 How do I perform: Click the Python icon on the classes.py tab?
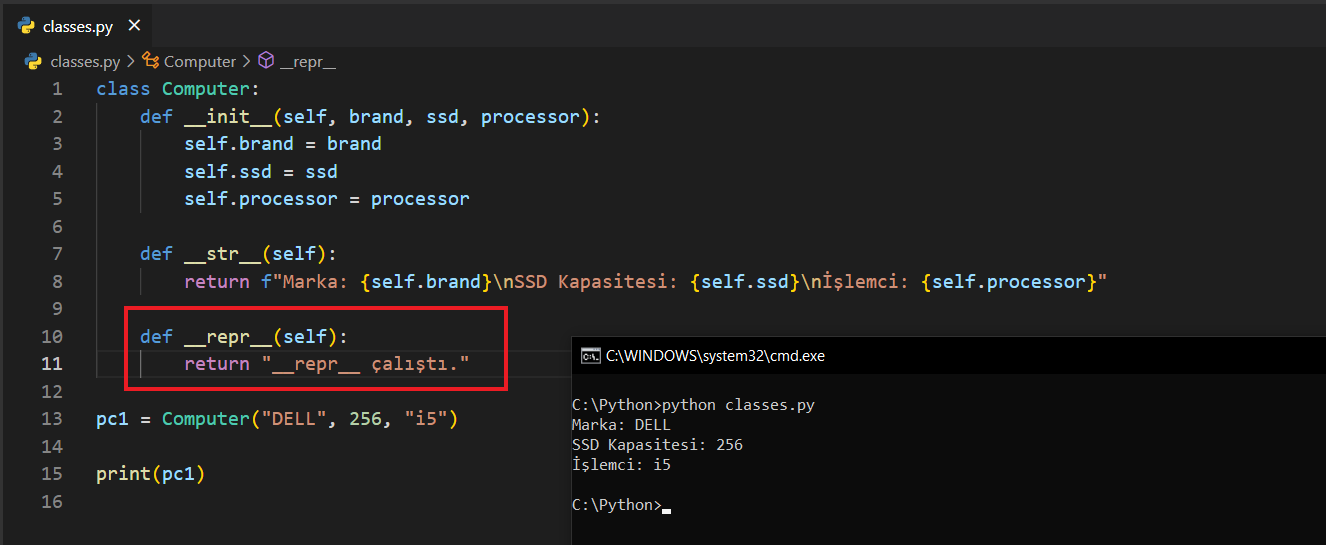27,26
